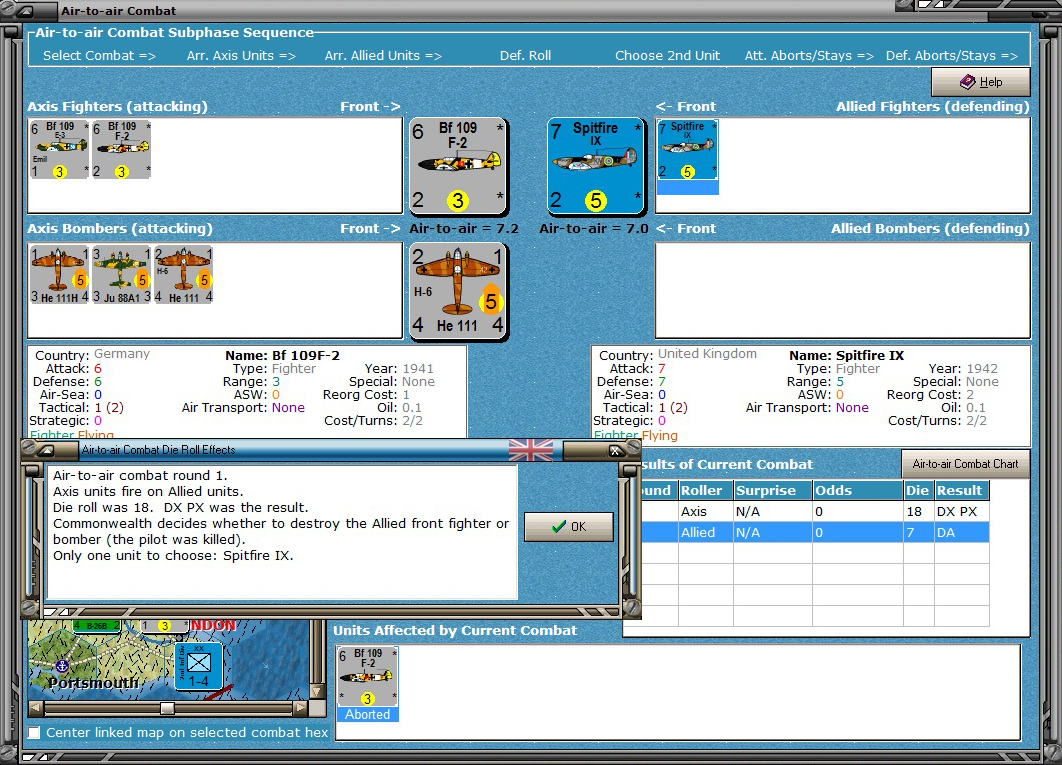The height and width of the screenshot is (765, 1062).
Task: Click the Choose 2nd Unit subphase step
Action: pyautogui.click(x=667, y=56)
